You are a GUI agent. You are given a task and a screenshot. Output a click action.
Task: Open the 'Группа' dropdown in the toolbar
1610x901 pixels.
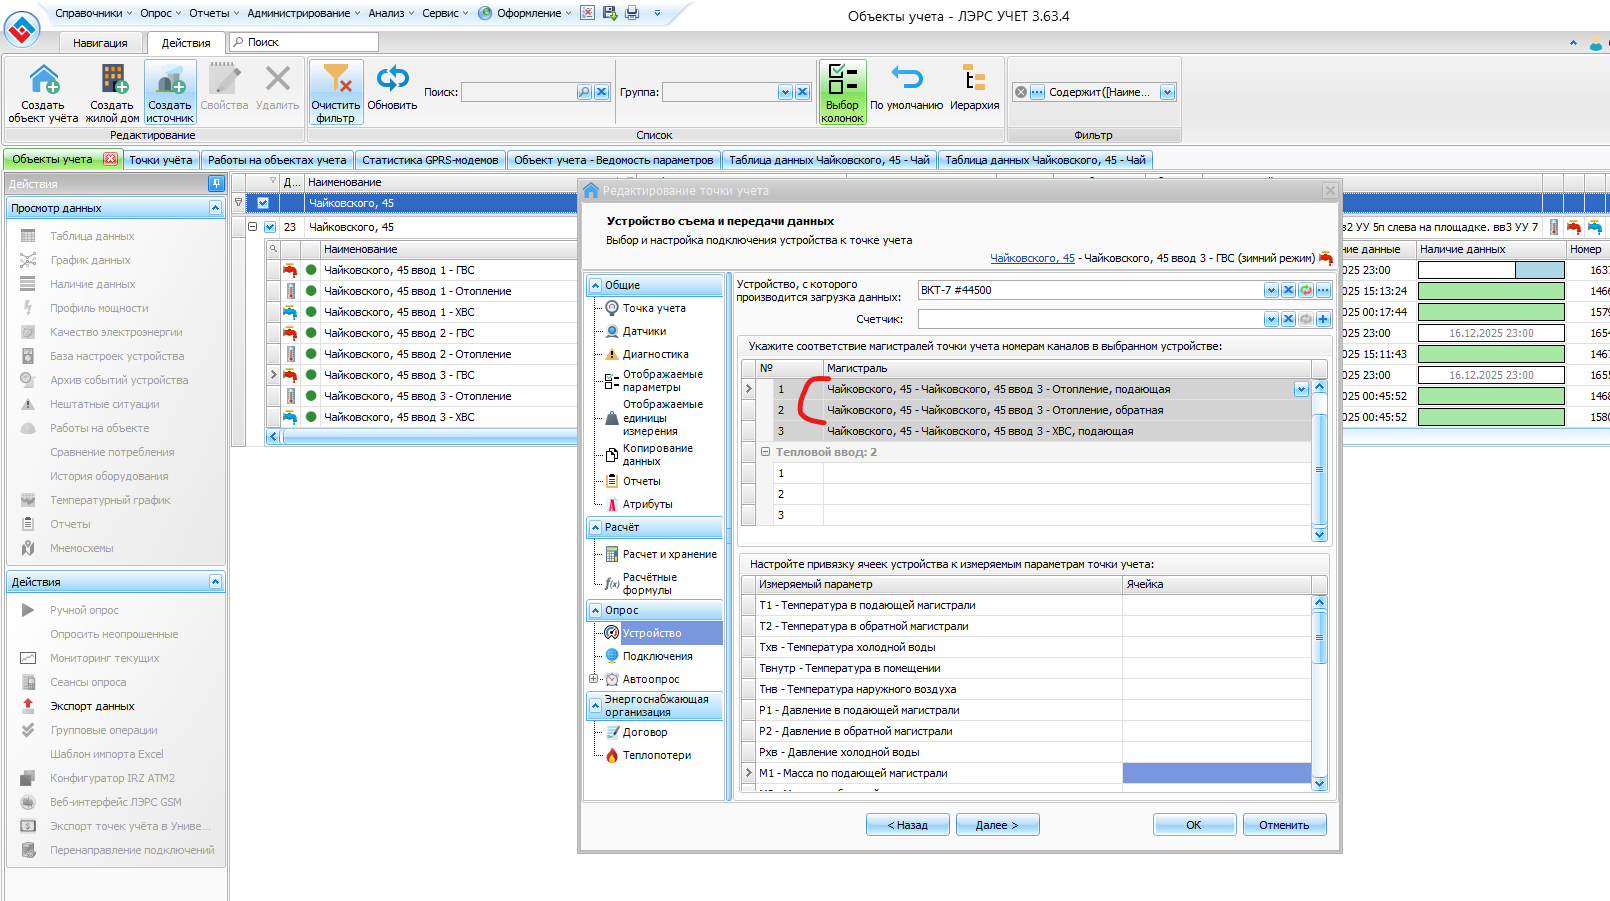(785, 92)
